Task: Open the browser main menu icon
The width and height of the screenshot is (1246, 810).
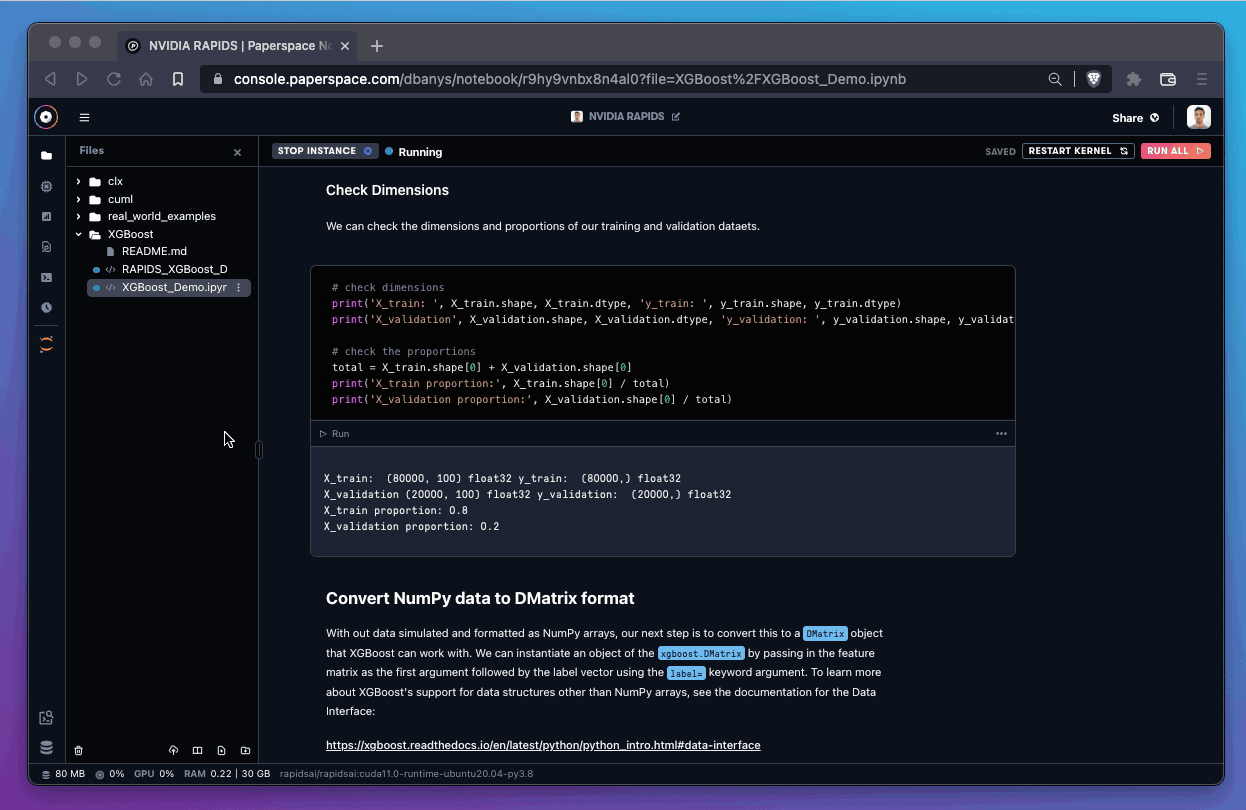Action: pos(1202,79)
